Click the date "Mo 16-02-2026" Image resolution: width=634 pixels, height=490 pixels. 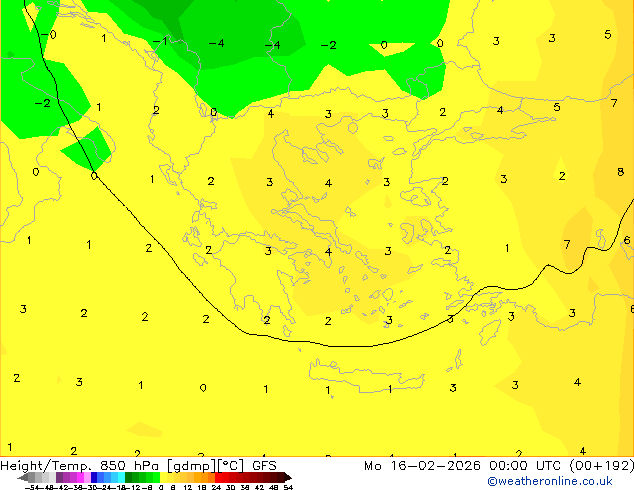423,466
